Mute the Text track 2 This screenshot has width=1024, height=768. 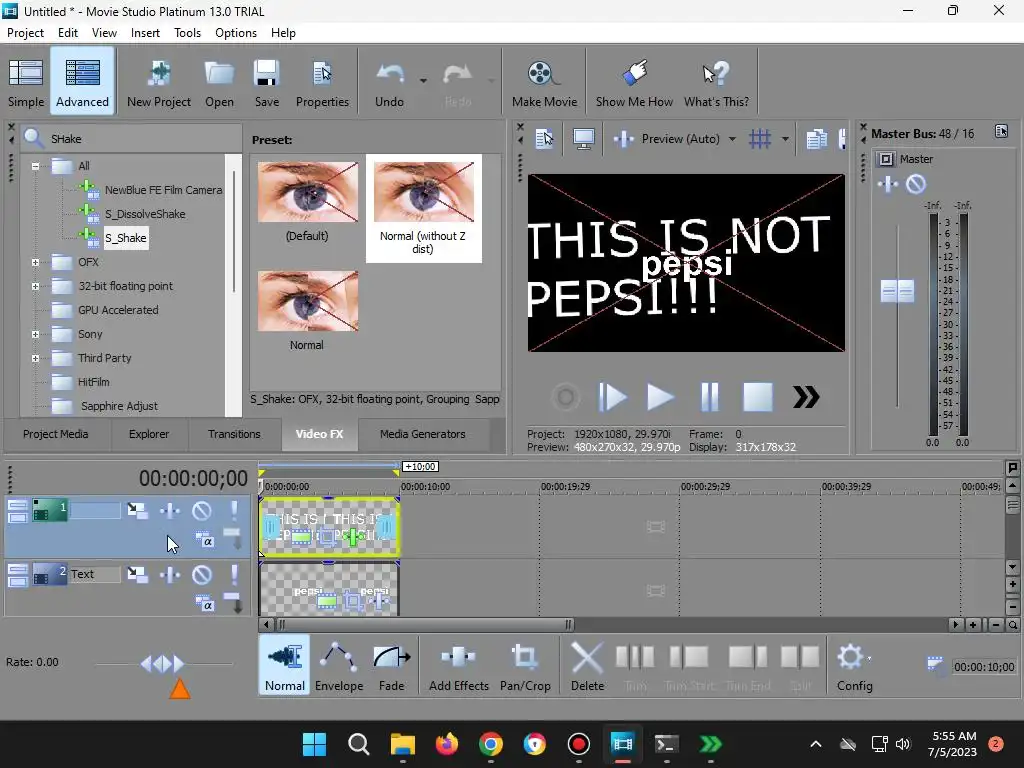pyautogui.click(x=202, y=574)
